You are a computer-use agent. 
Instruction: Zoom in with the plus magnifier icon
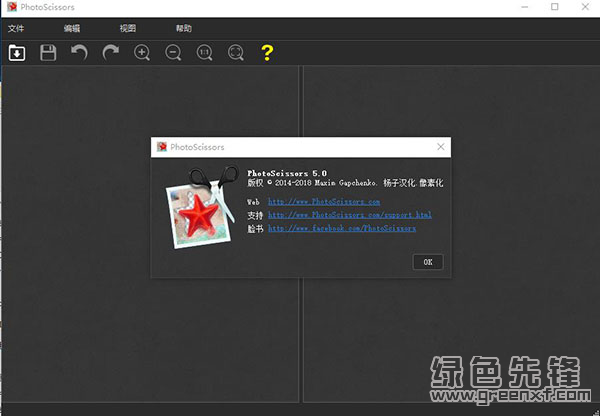pyautogui.click(x=142, y=53)
